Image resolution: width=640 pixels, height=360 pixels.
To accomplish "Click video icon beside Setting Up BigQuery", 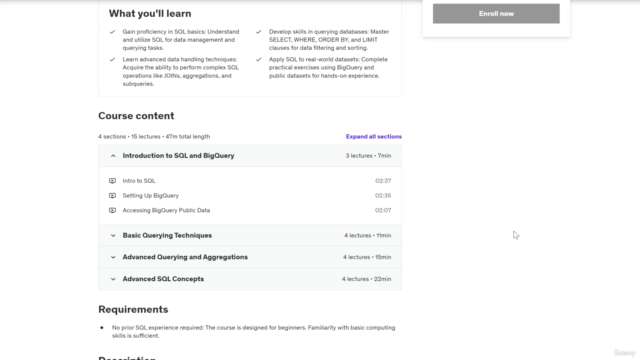I will 112,196.
